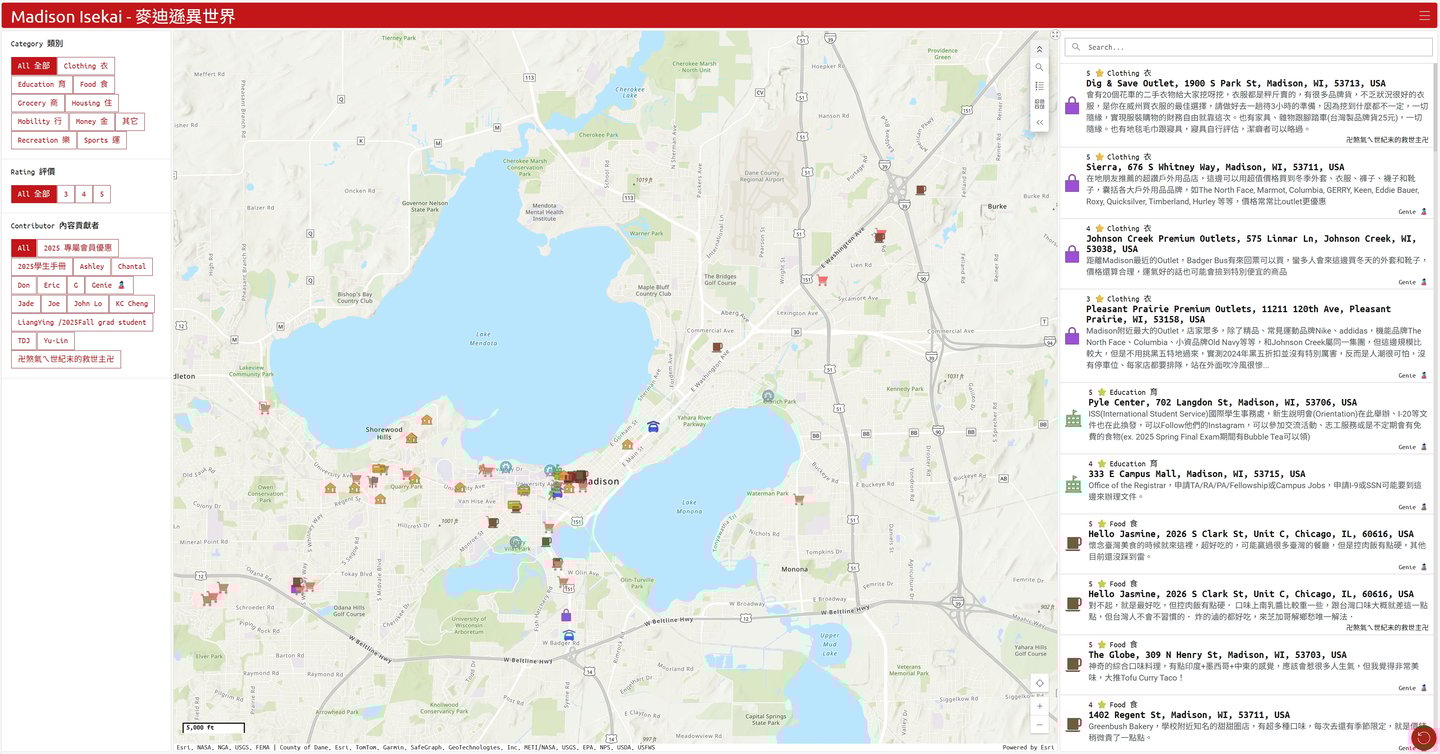1440x754 pixels.
Task: Open the 1402 Regent St listing title
Action: tap(1188, 715)
